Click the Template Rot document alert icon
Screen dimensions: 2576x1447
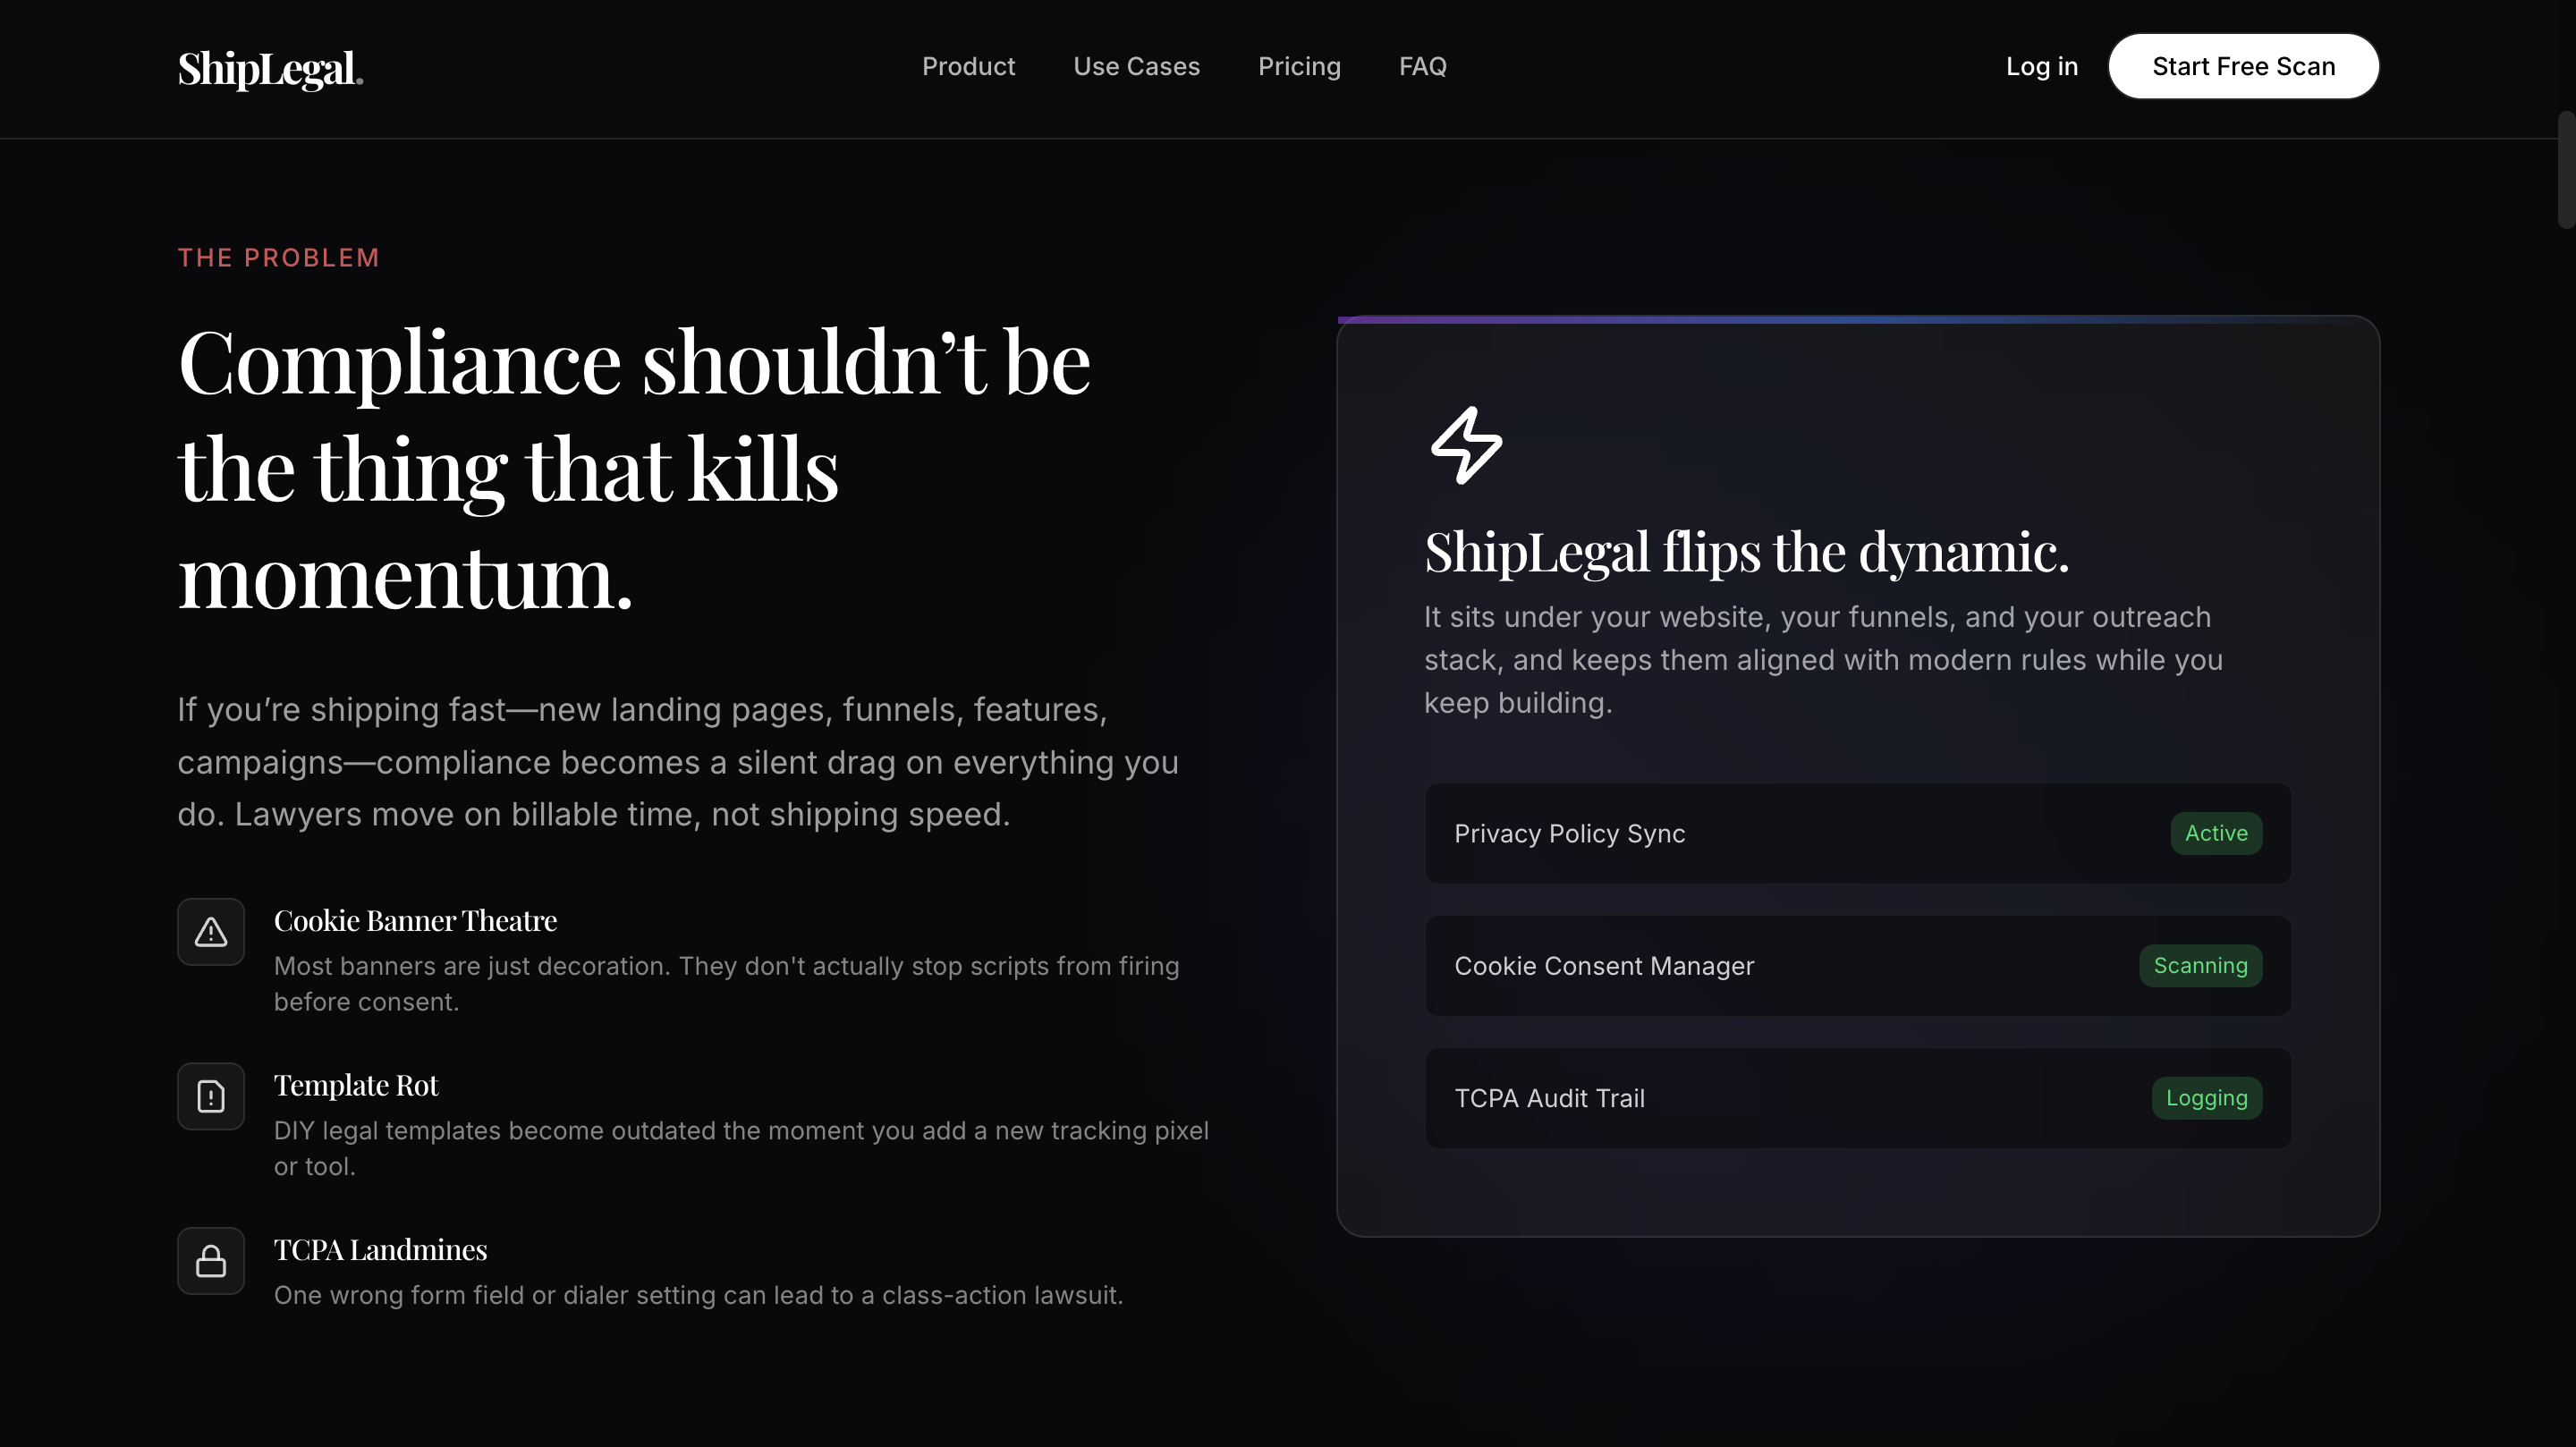(x=211, y=1096)
